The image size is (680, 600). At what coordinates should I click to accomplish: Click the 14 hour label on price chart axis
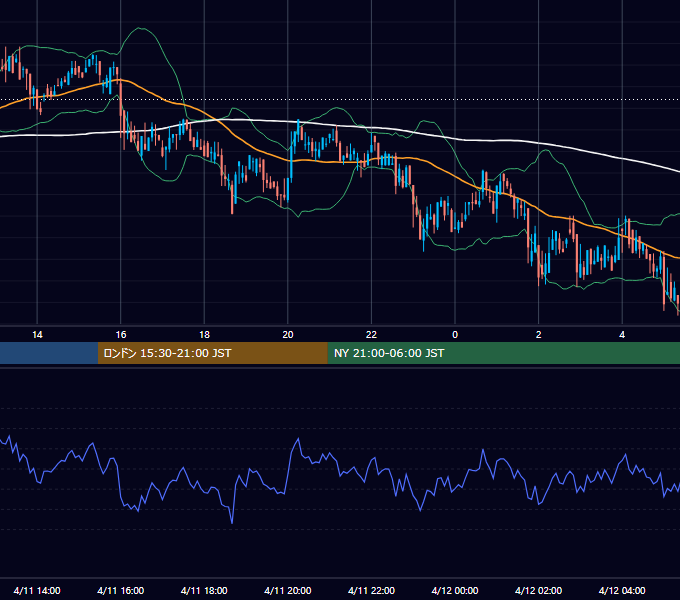[x=37, y=335]
